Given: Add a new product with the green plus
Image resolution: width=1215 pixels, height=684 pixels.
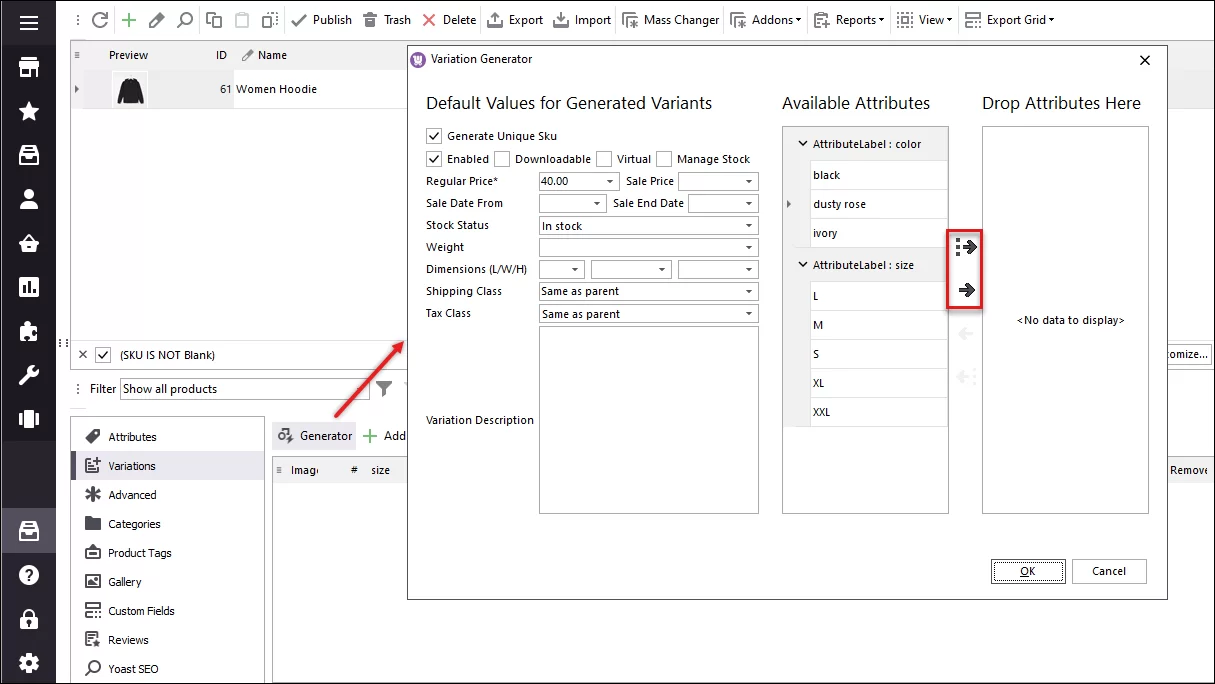Looking at the screenshot, I should pos(128,20).
